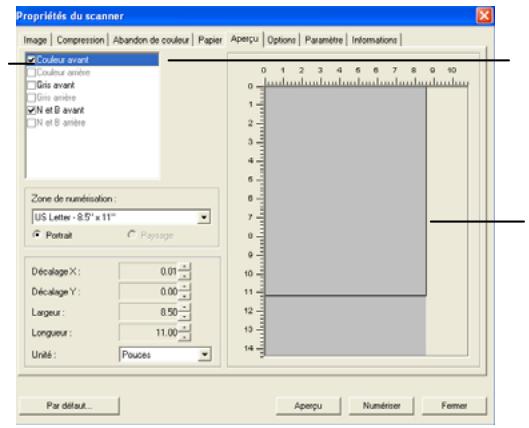Open the Unité dropdown showing Pouces
Screen dimensions: 529x428
204,354
